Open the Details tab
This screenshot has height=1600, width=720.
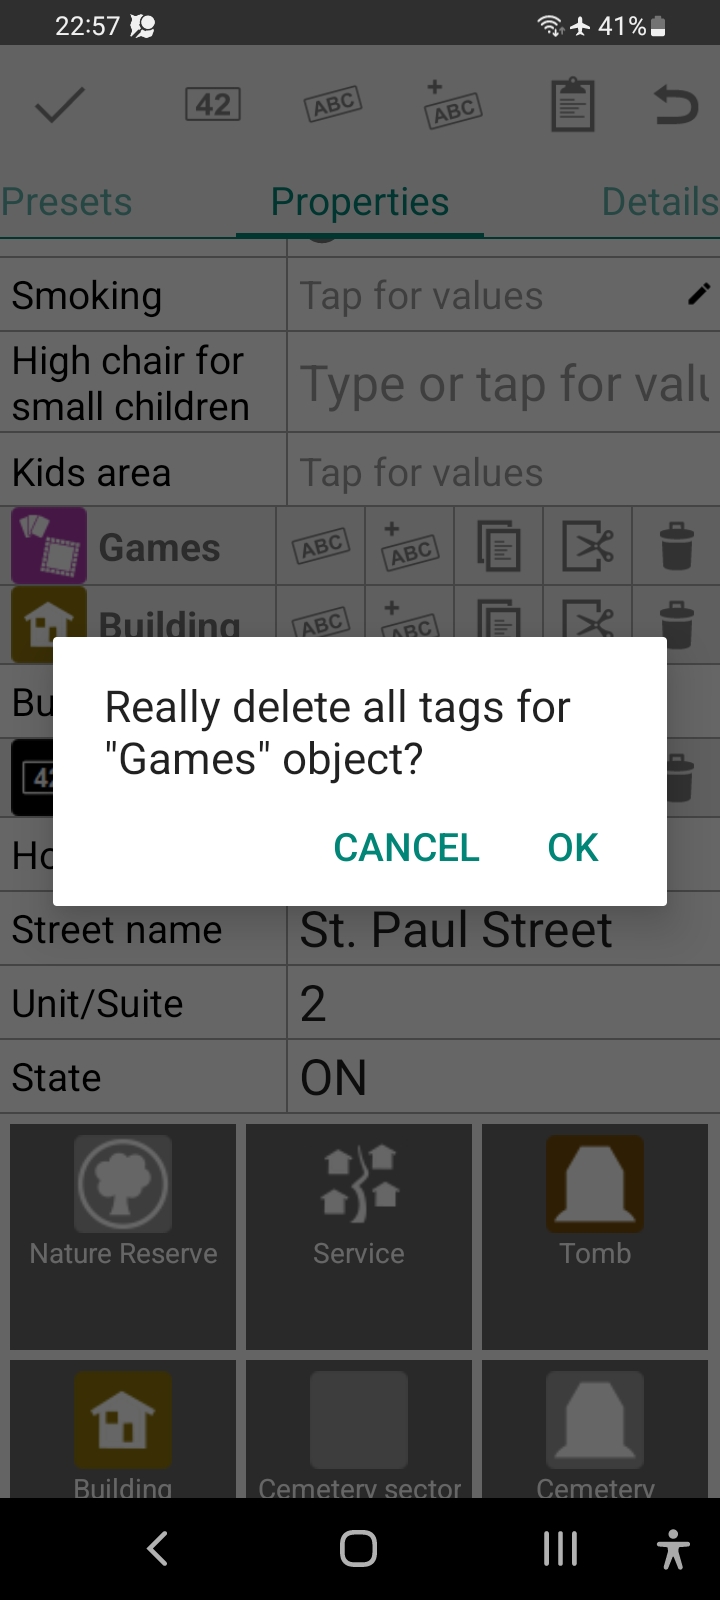pyautogui.click(x=660, y=202)
